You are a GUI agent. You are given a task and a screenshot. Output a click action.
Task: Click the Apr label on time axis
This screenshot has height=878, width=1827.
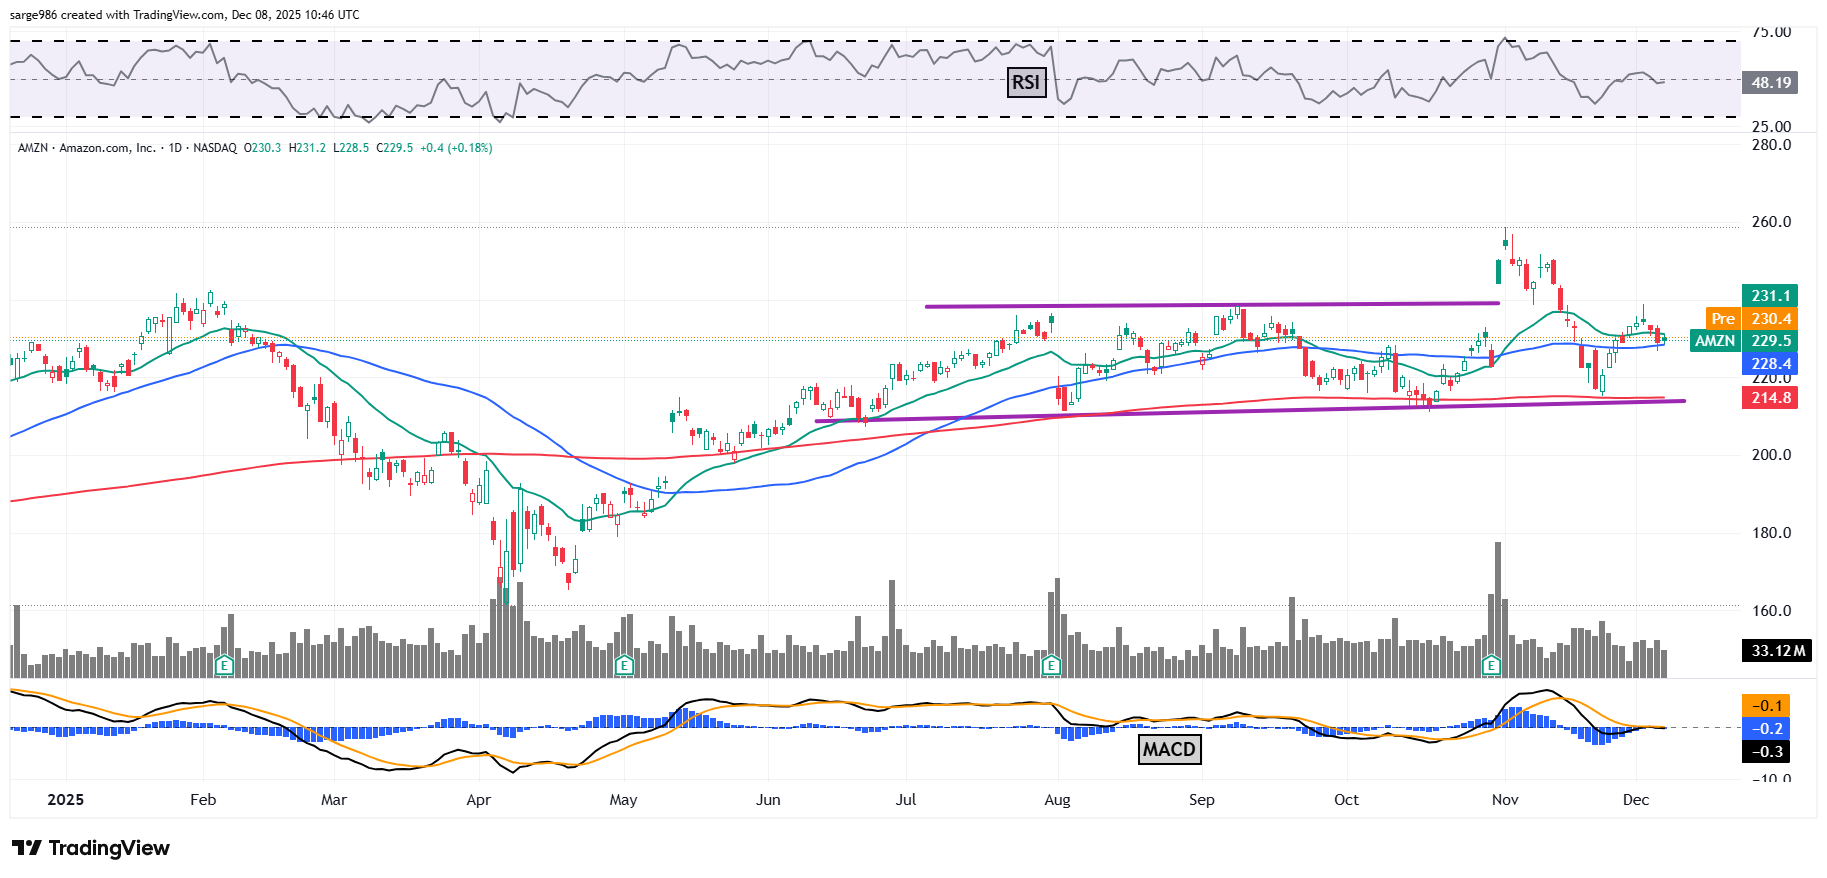tap(479, 800)
